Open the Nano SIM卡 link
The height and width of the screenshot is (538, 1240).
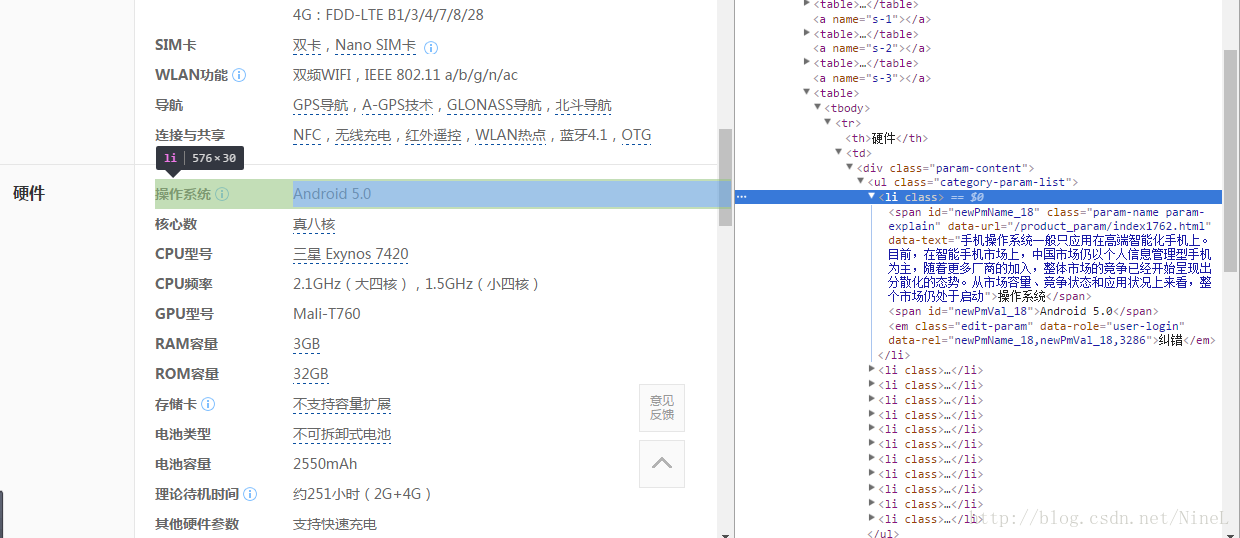tap(376, 45)
